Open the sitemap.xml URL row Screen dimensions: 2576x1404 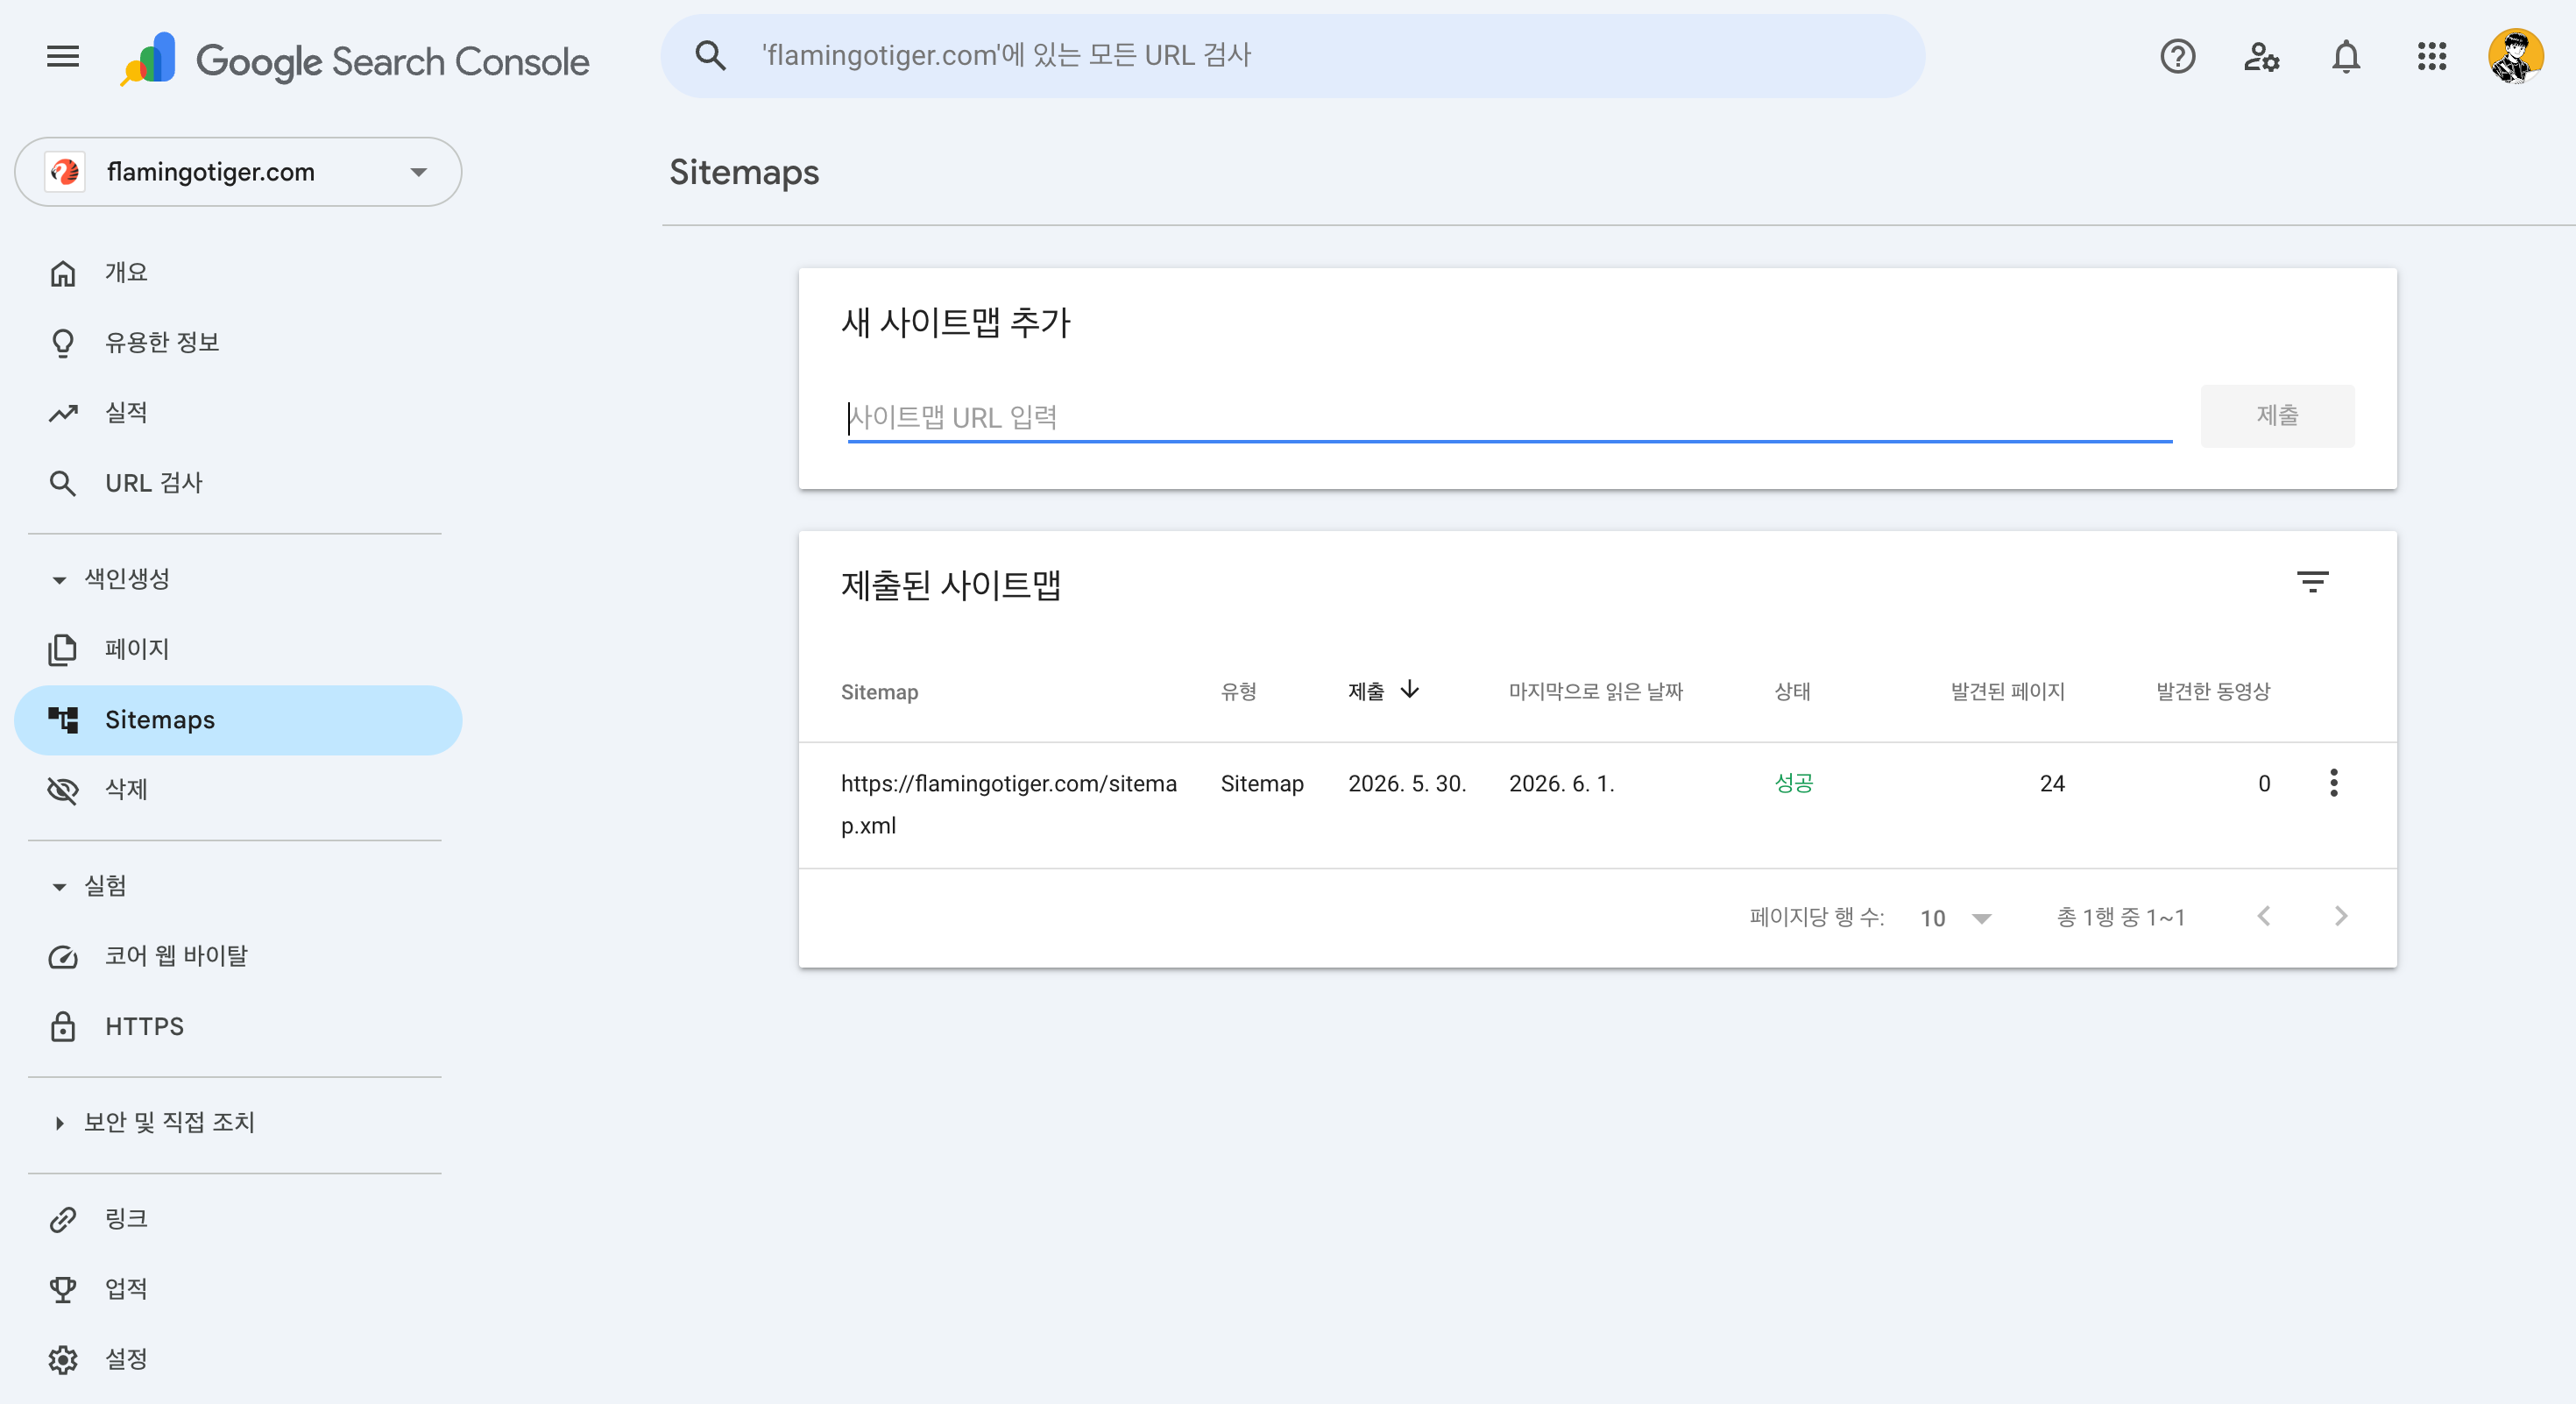click(x=1597, y=805)
